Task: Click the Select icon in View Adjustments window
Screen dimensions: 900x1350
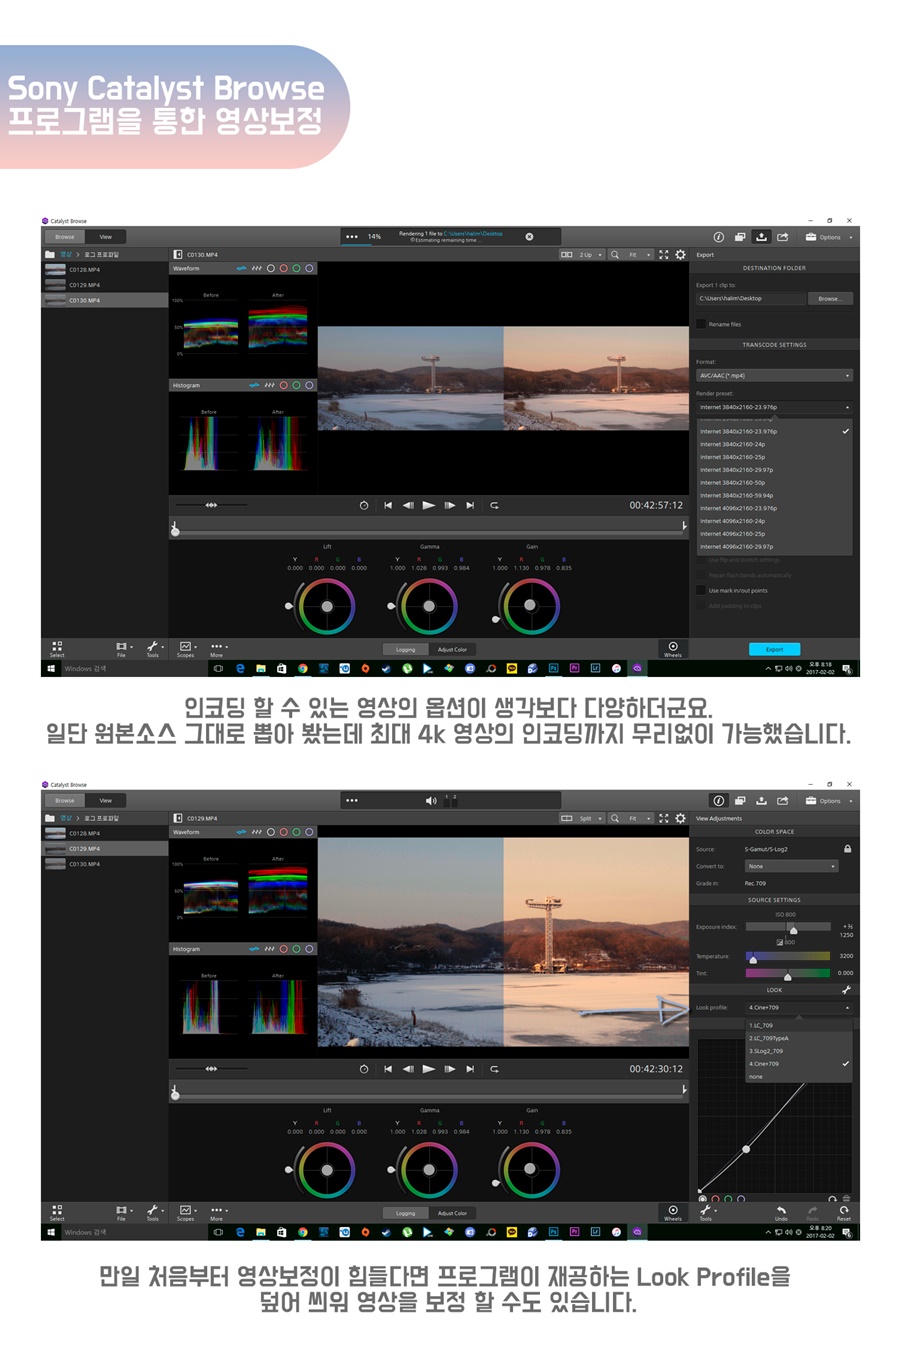Action: pyautogui.click(x=57, y=1212)
